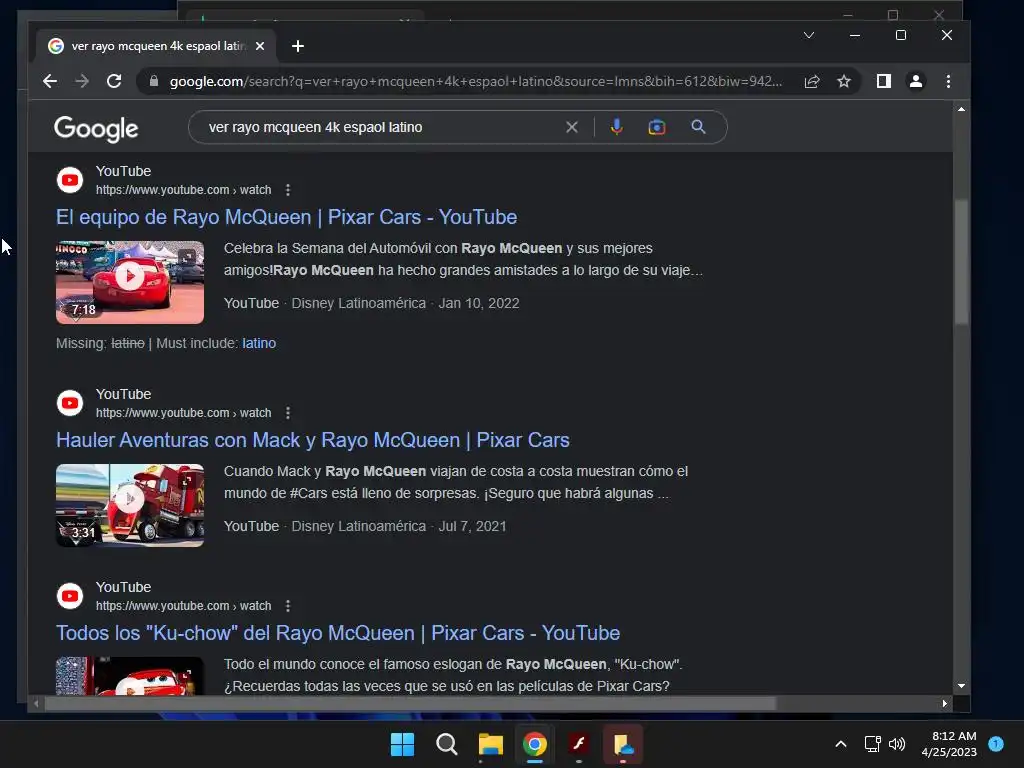
Task: Open options for 'Todos los Ku-chow' result
Action: click(288, 606)
